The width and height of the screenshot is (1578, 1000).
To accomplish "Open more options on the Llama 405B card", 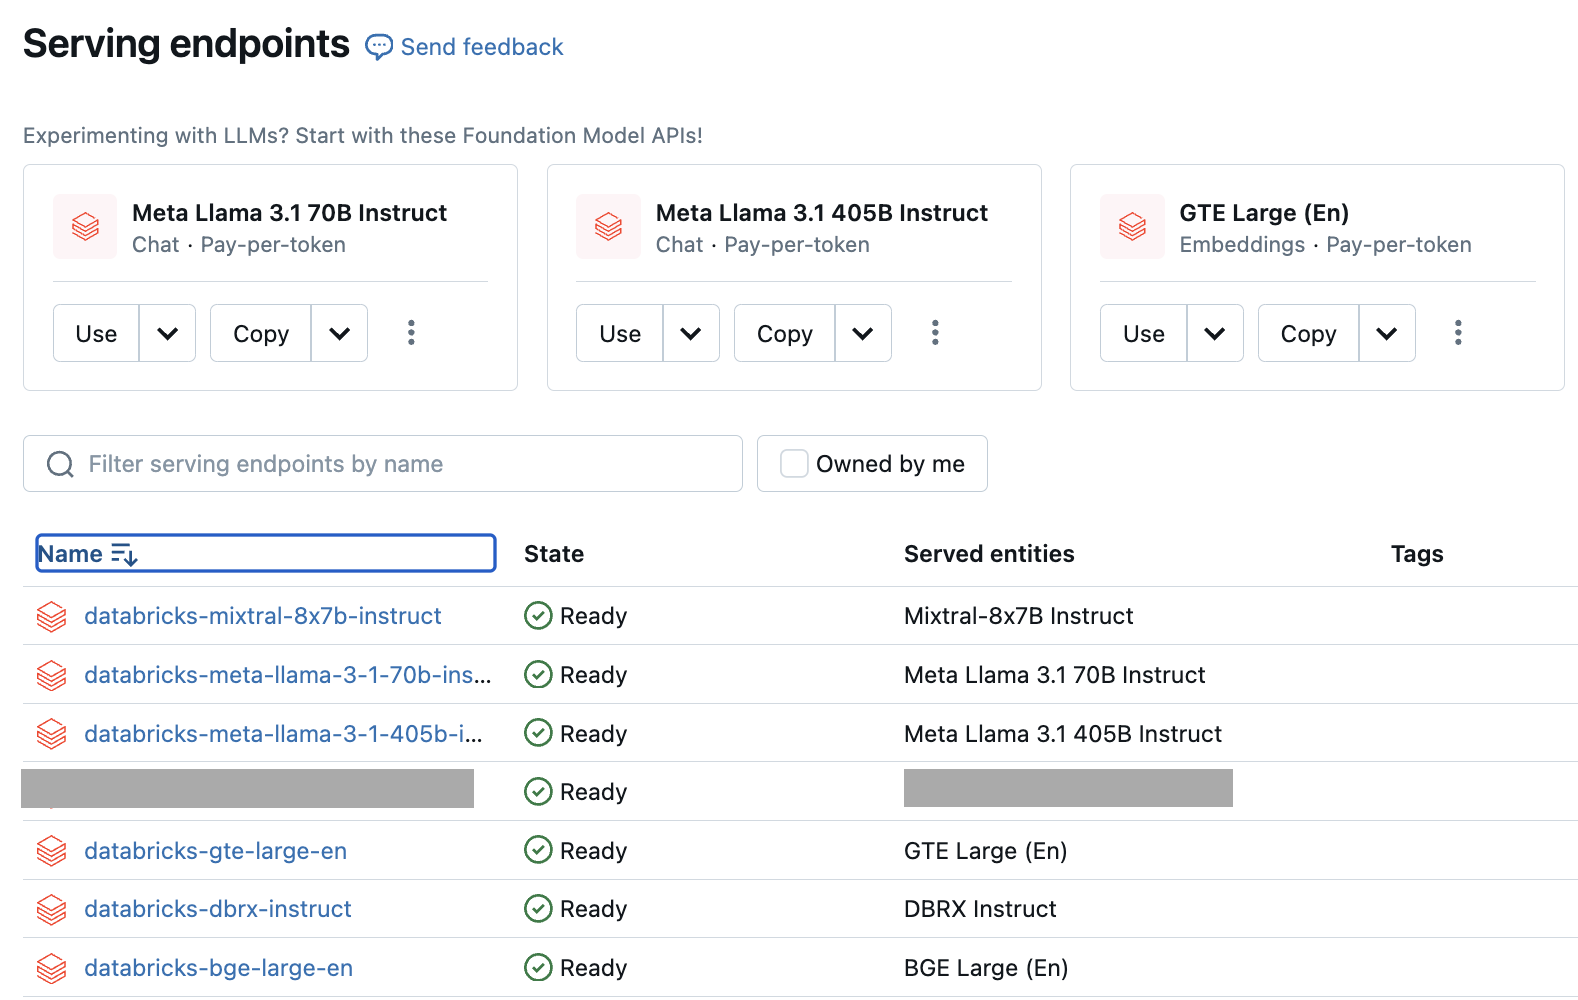I will (x=935, y=333).
